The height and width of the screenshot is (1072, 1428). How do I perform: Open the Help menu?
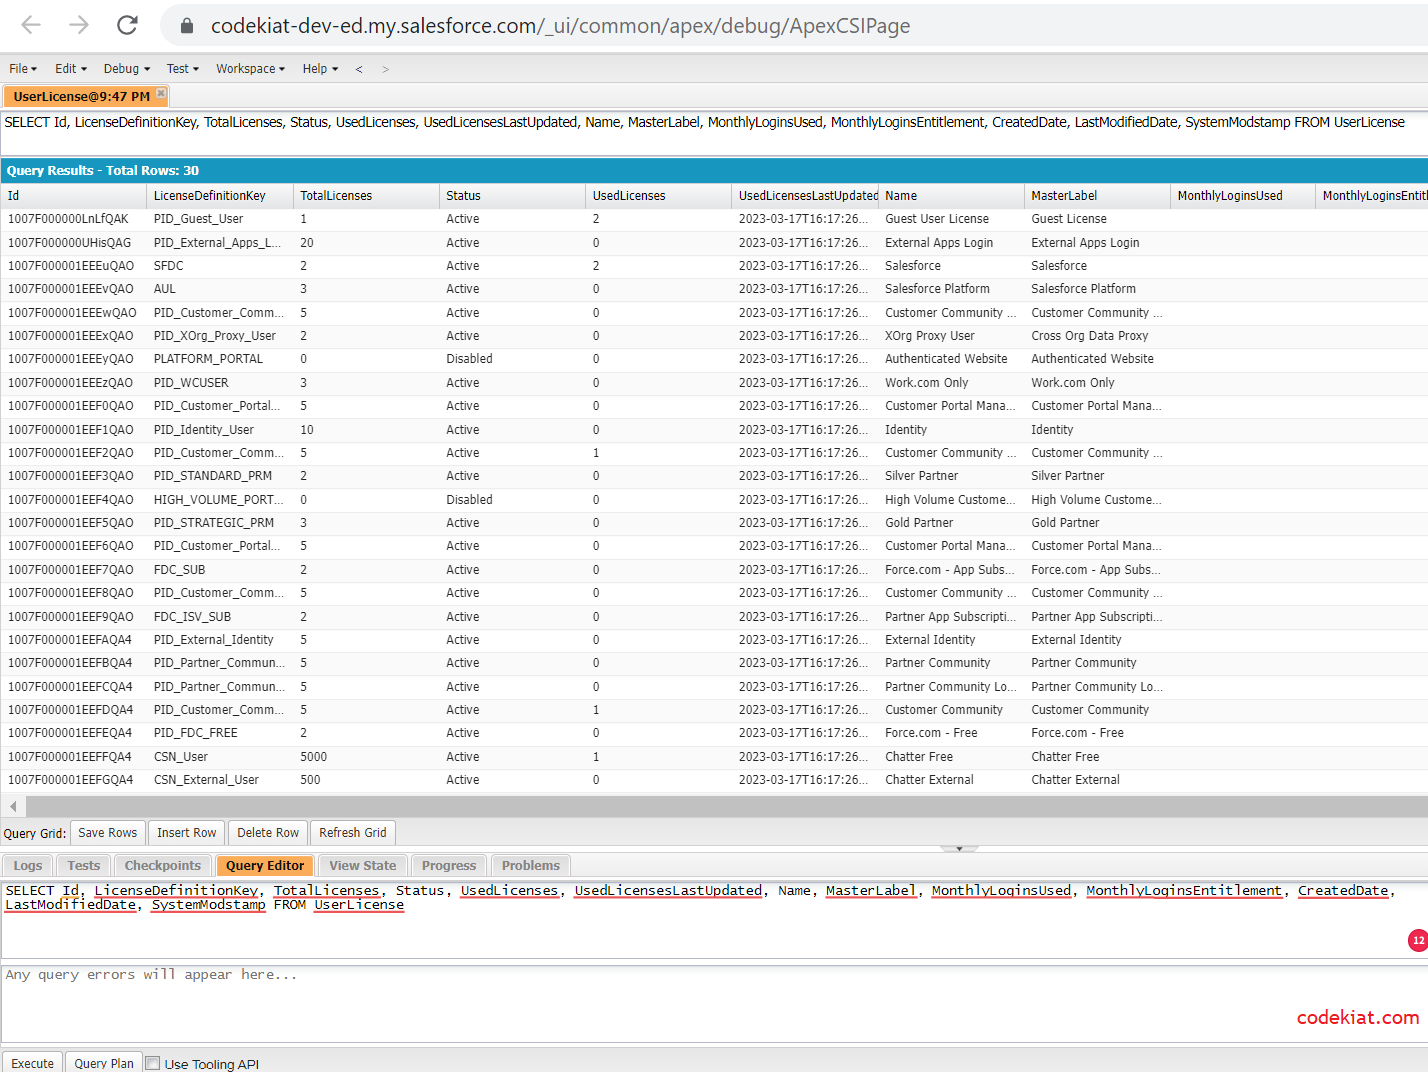[x=321, y=69]
